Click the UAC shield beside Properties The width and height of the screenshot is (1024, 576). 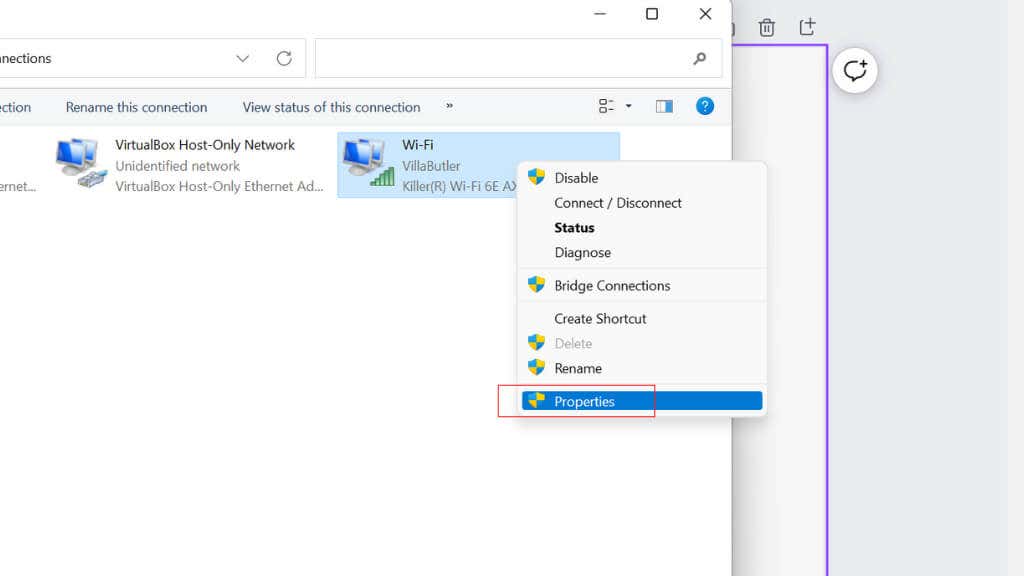coord(536,401)
